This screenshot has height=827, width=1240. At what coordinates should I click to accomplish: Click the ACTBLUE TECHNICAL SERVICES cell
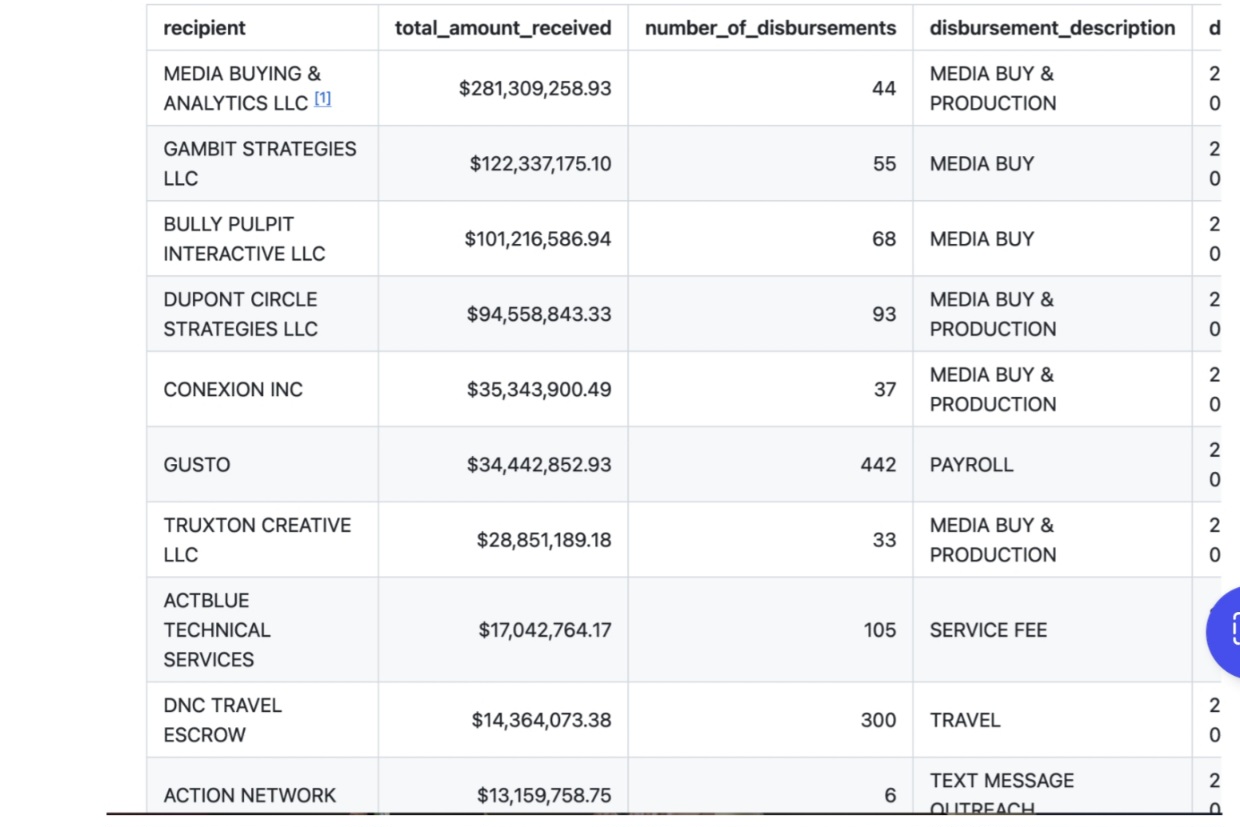(x=217, y=630)
